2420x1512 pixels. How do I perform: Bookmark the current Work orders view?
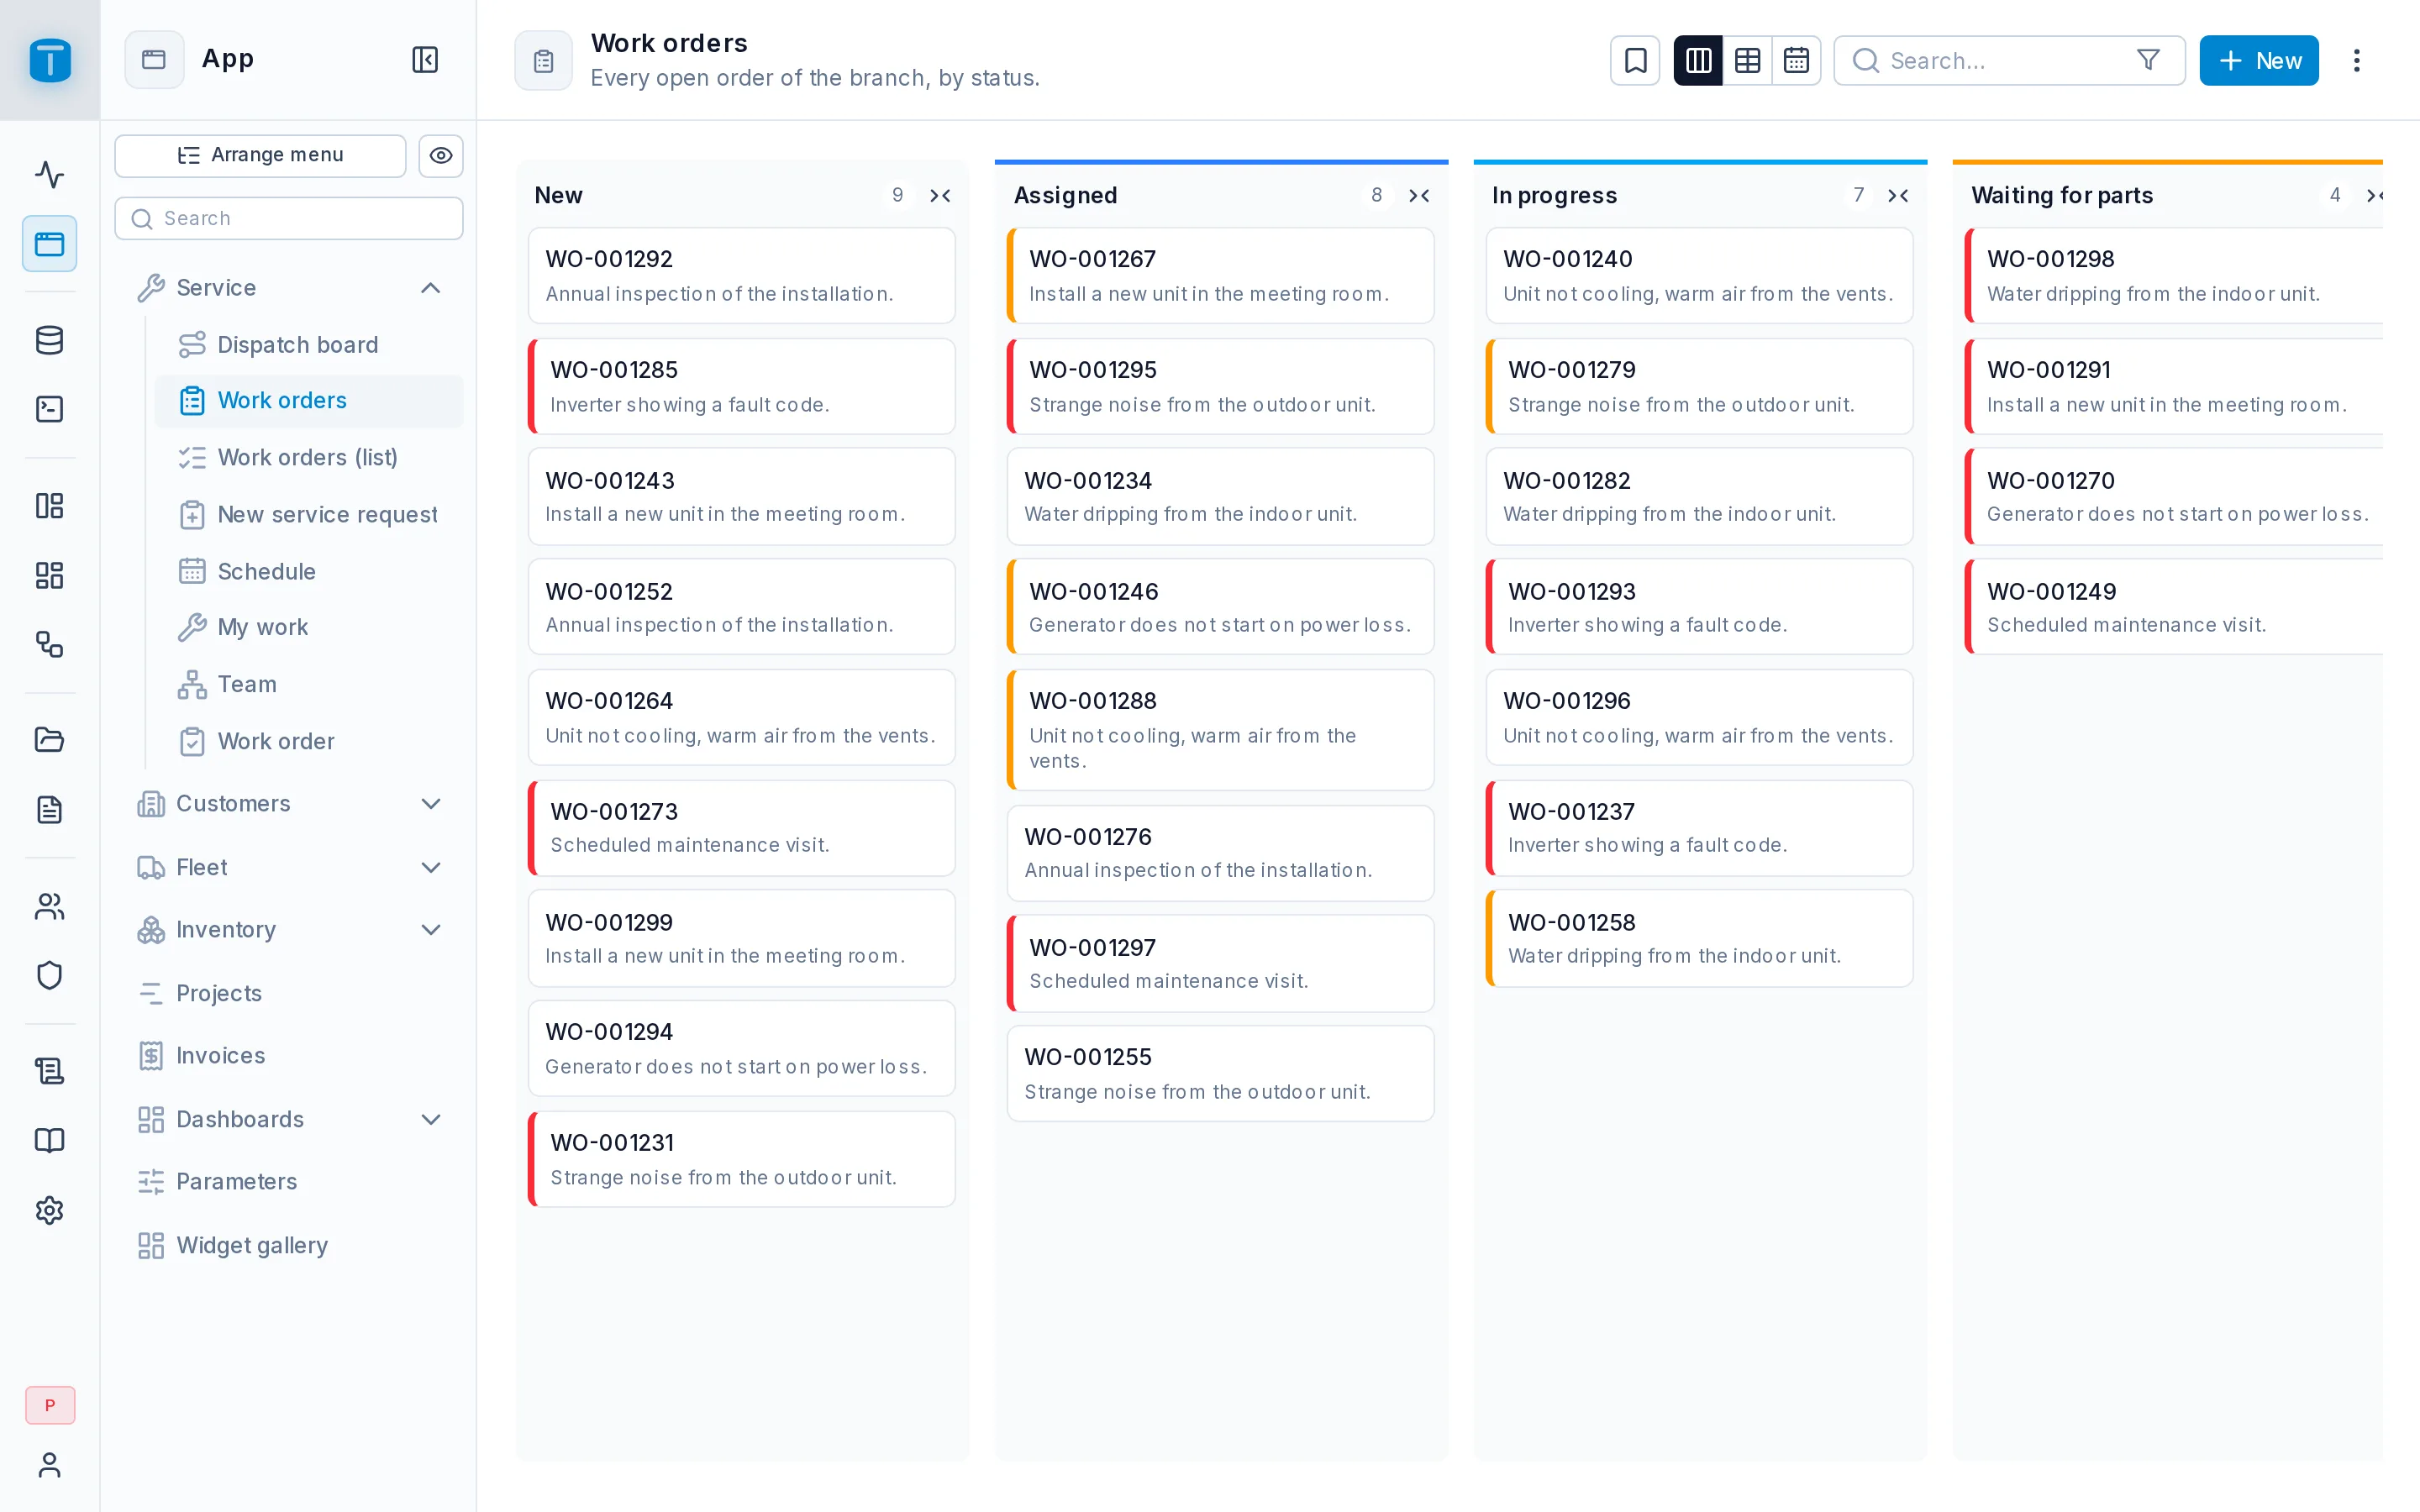point(1635,60)
